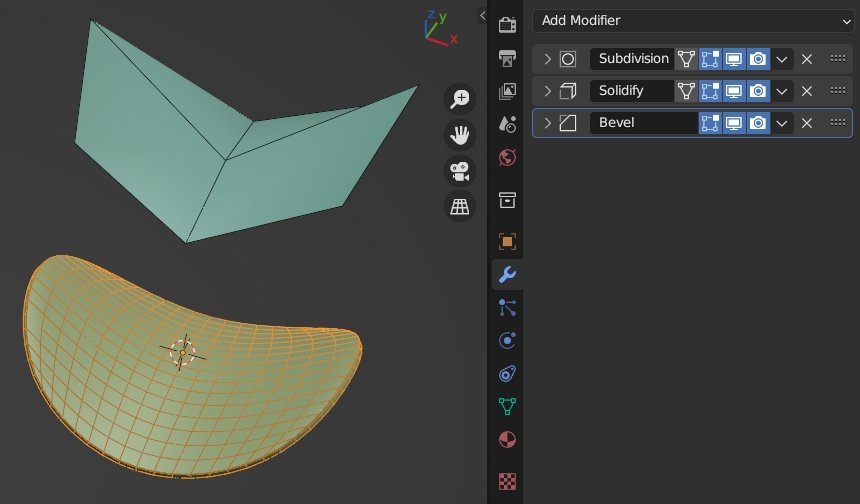
Task: Remove the Bevel modifier
Action: click(807, 123)
